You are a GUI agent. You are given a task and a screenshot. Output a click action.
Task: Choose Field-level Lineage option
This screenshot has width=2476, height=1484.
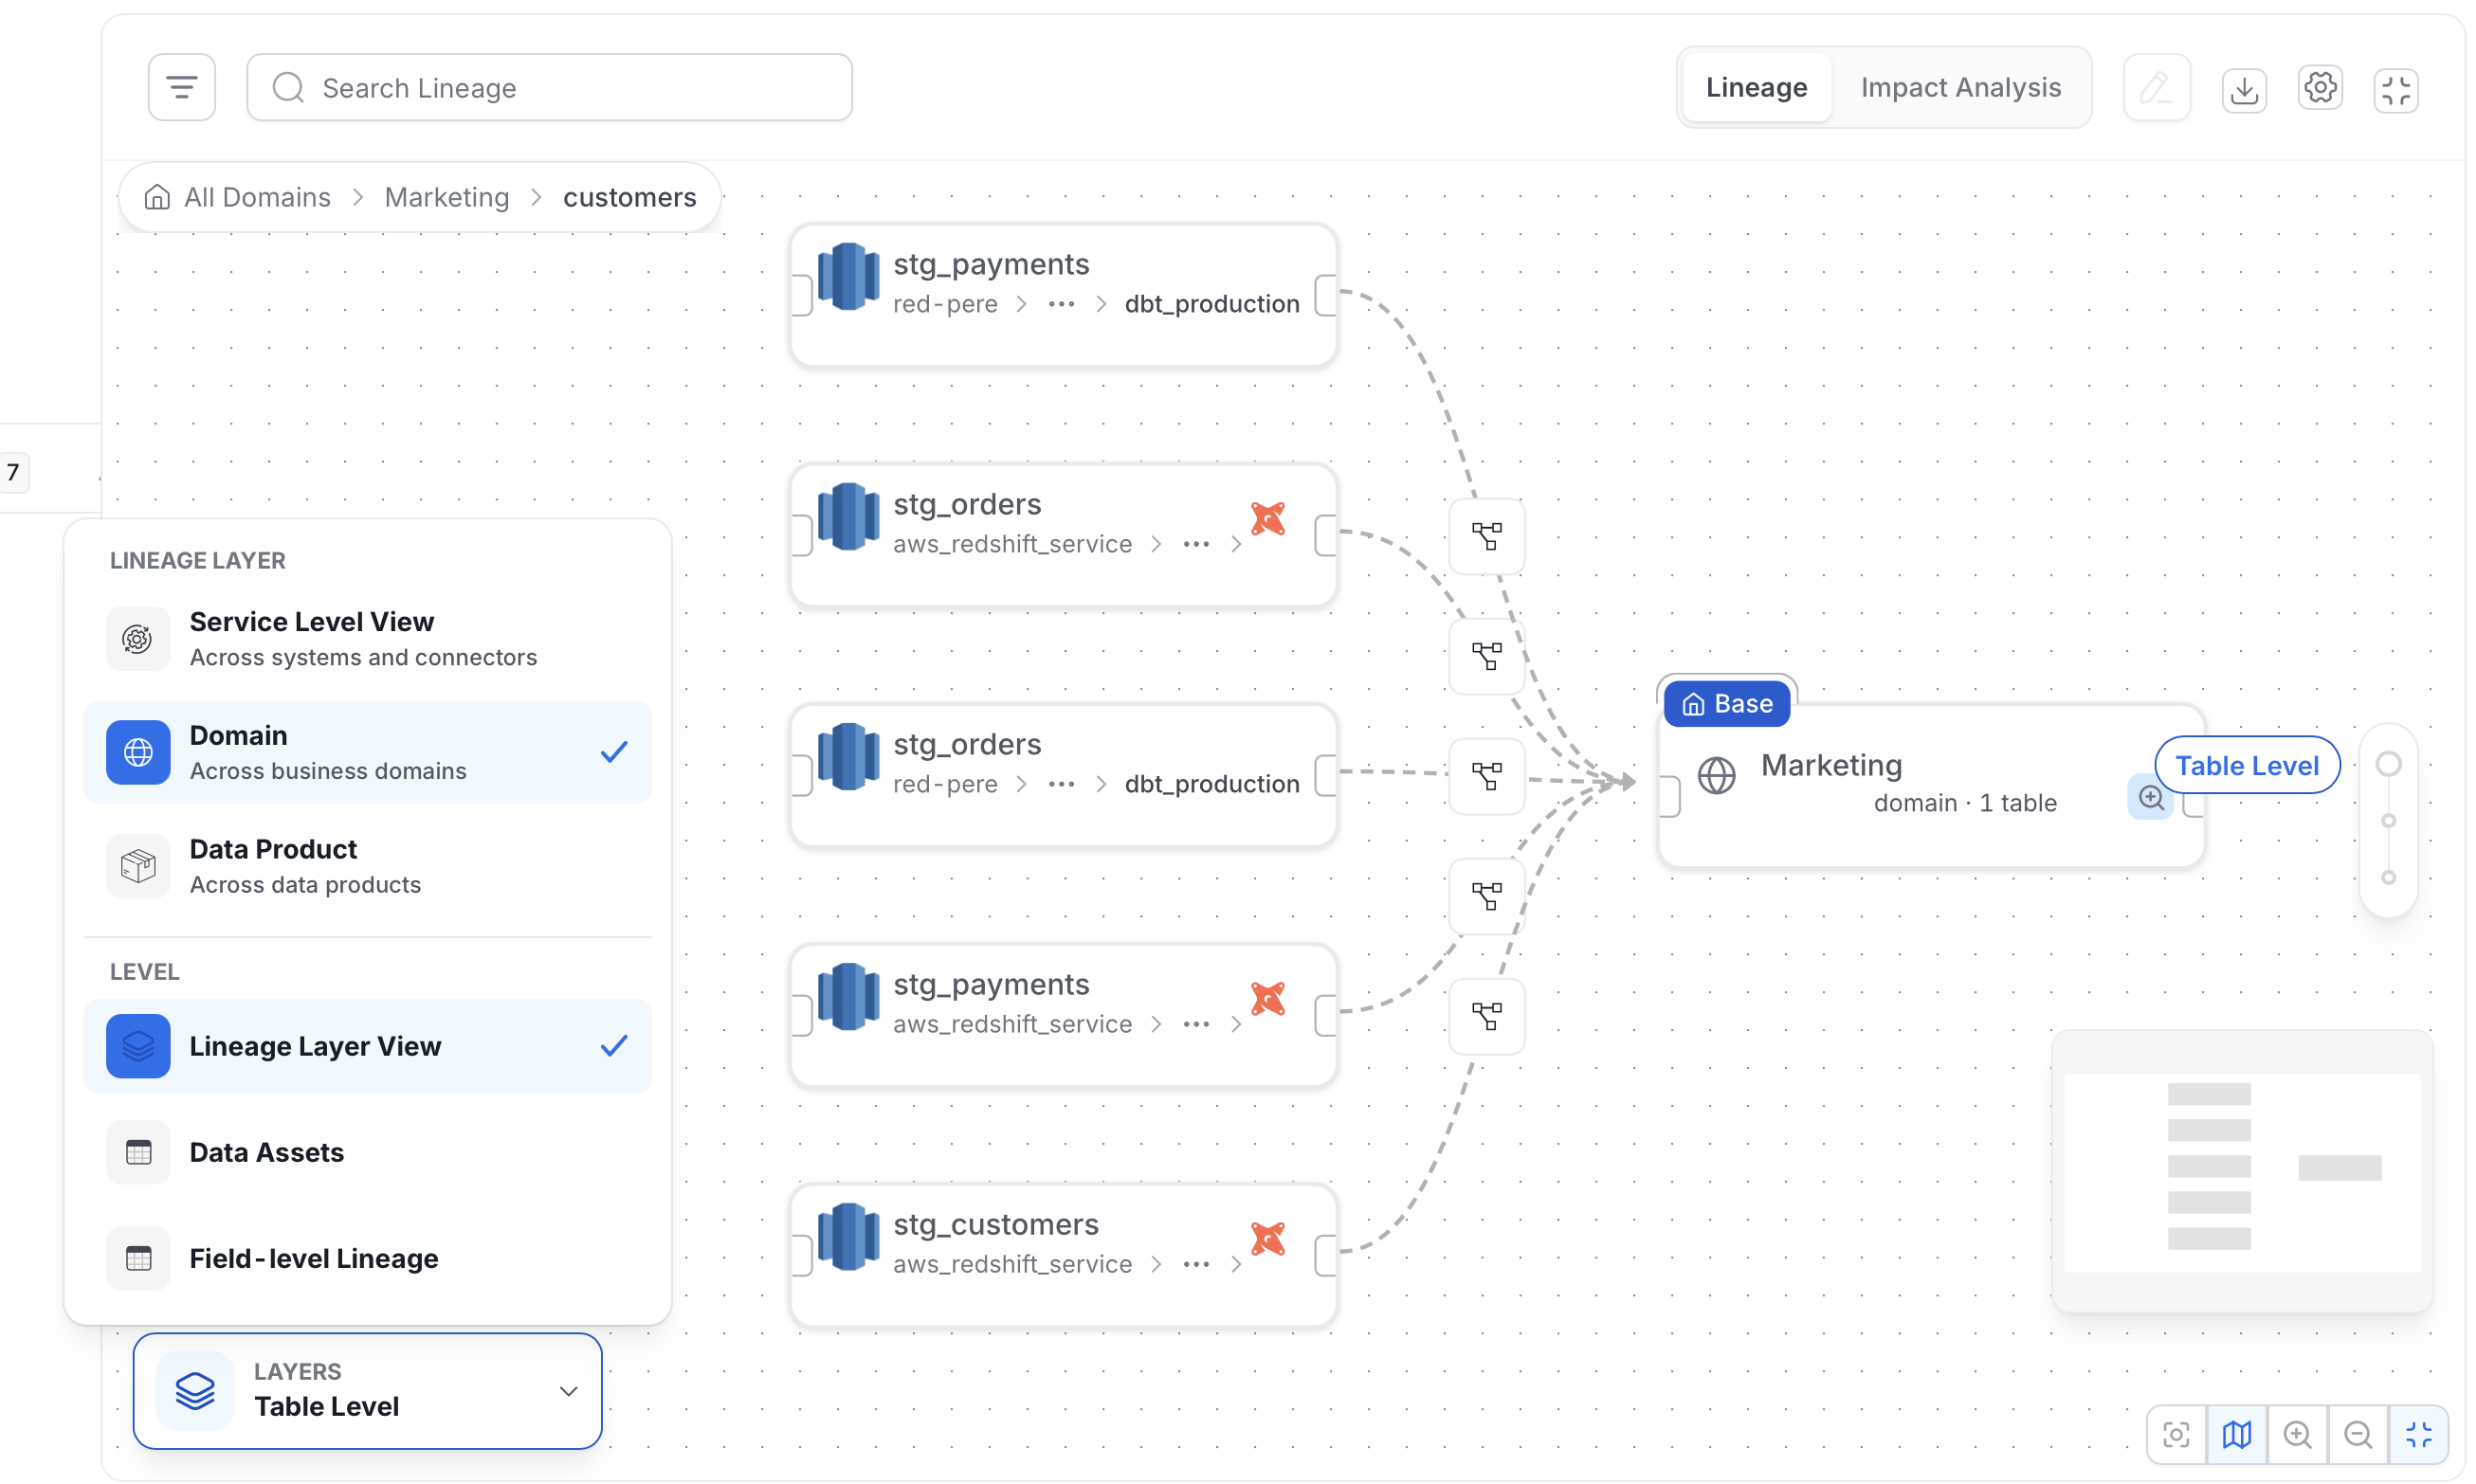367,1258
